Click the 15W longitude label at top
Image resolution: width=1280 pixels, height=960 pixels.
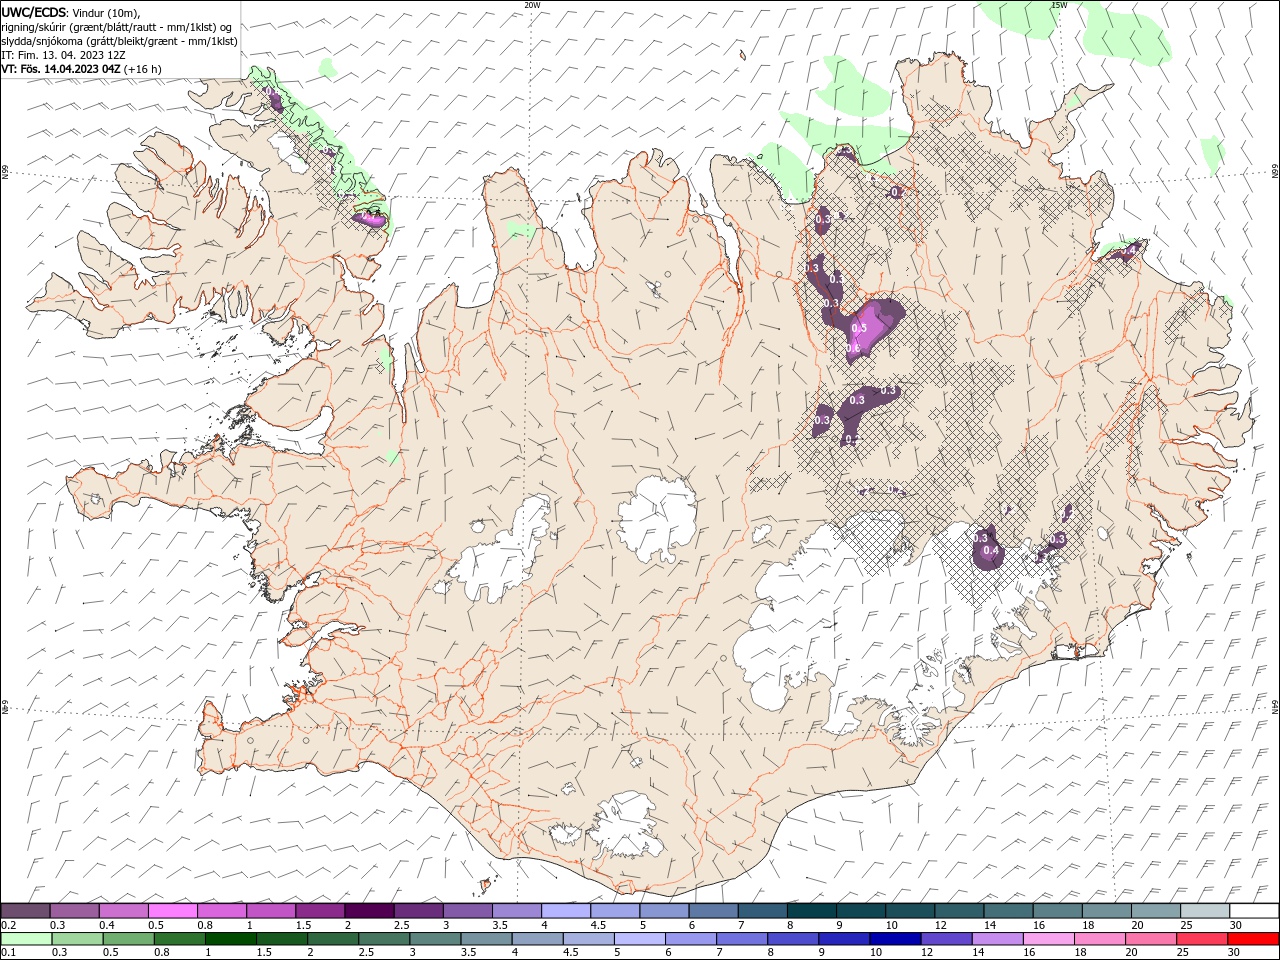point(1059,5)
